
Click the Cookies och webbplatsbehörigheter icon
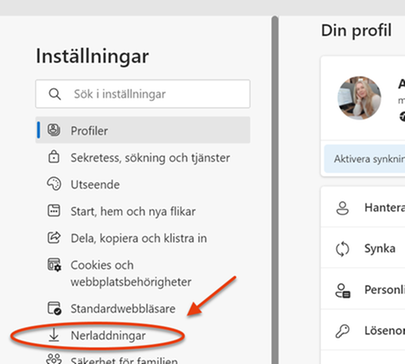[x=54, y=265]
